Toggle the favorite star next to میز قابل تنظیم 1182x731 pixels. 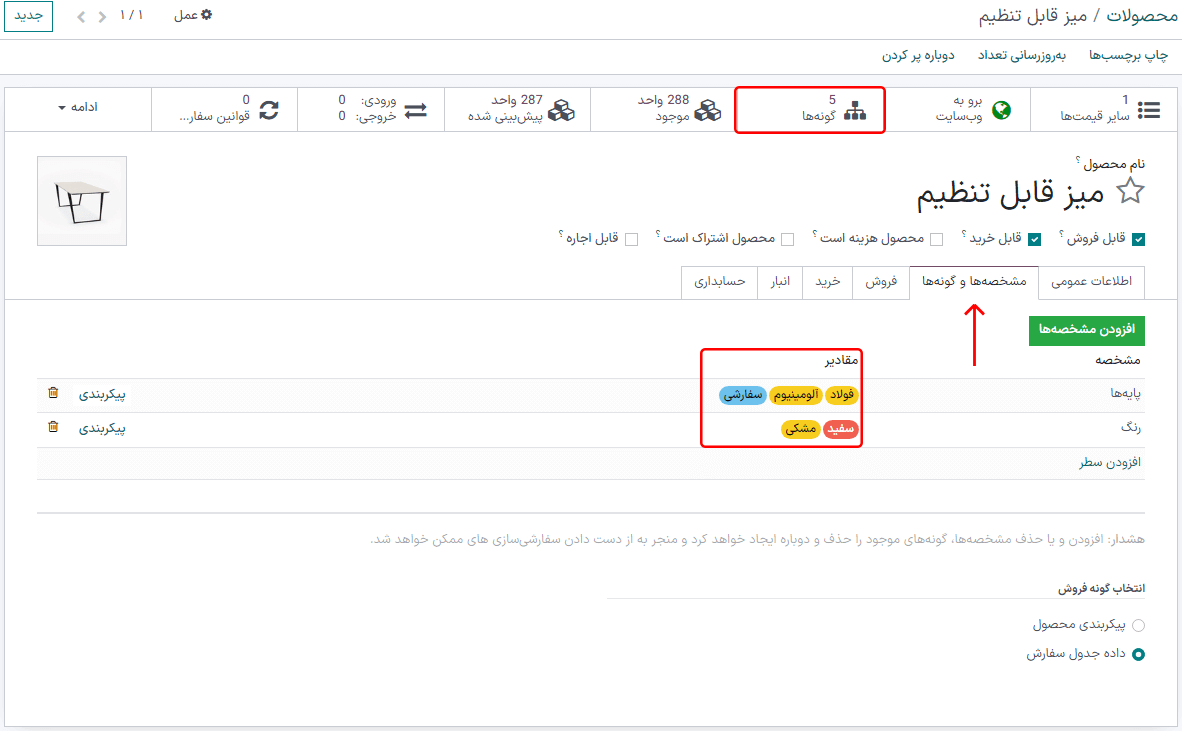[1130, 190]
